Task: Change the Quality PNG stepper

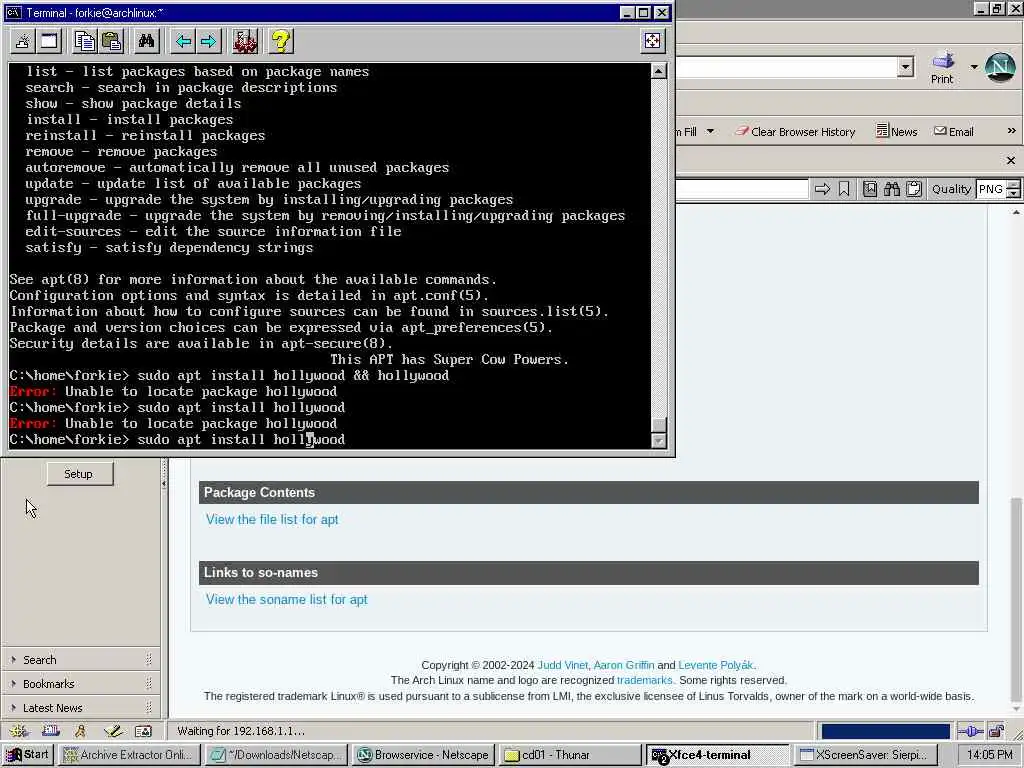Action: click(x=1013, y=189)
